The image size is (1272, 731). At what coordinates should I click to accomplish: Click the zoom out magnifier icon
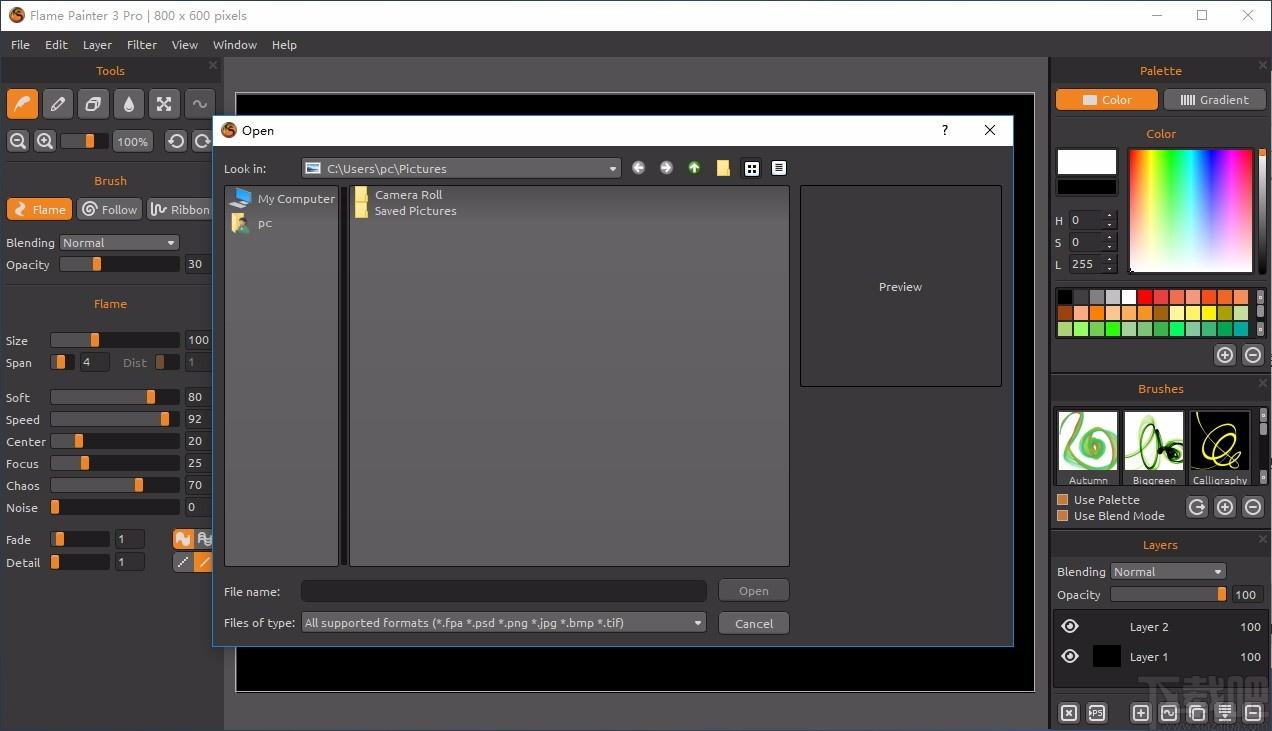pos(18,142)
